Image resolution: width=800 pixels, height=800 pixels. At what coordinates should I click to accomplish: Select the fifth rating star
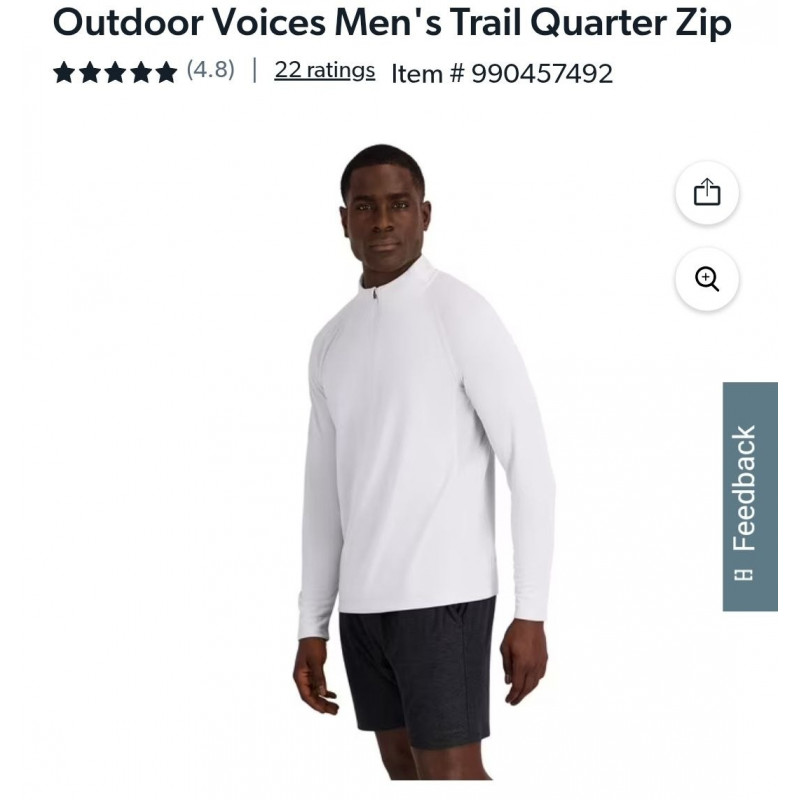click(166, 72)
